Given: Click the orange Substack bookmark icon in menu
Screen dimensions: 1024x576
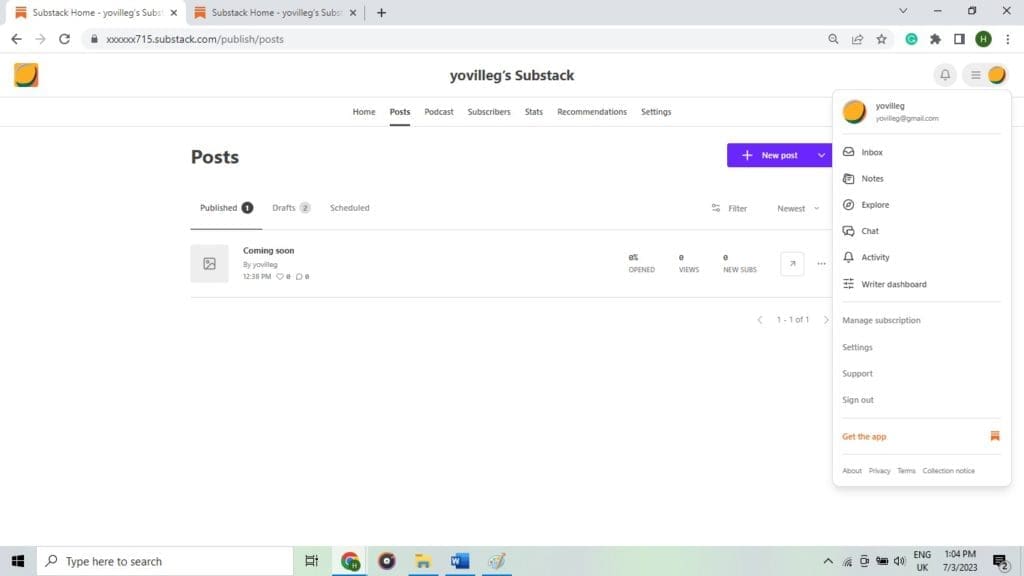Looking at the screenshot, I should click(995, 436).
